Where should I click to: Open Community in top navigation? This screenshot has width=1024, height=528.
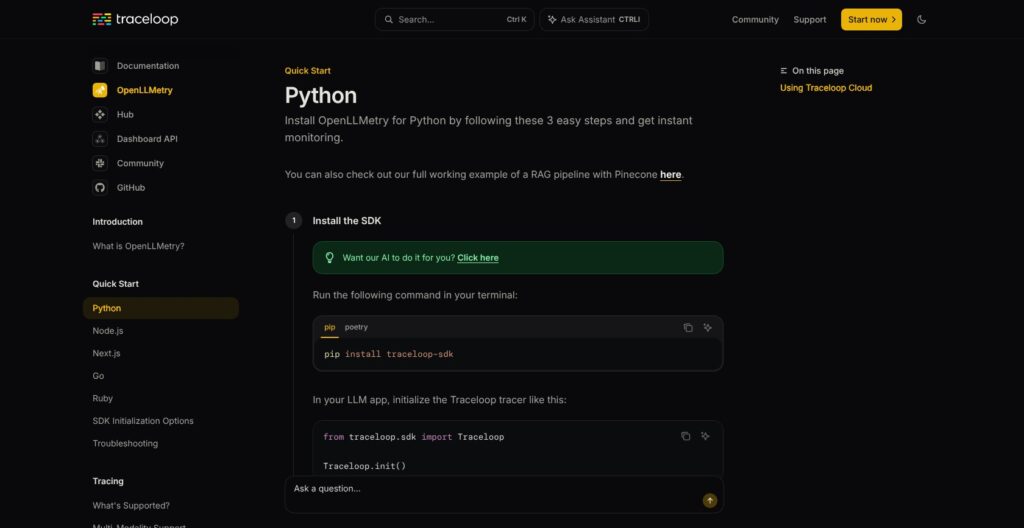[x=755, y=20]
